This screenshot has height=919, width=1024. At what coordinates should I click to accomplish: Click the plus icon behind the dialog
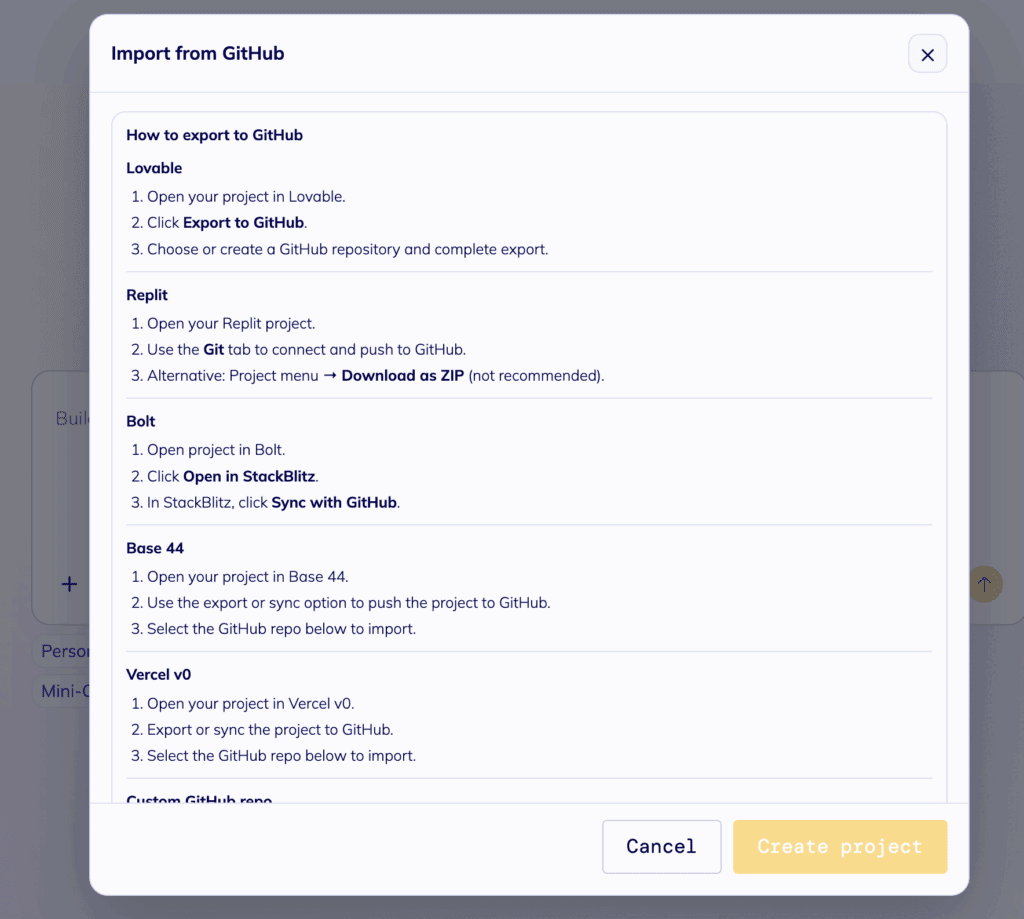coord(69,584)
